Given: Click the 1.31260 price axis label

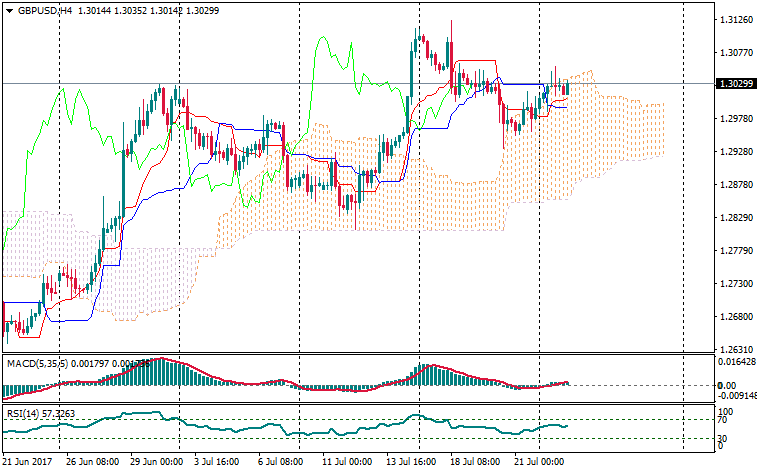Looking at the screenshot, I should 735,19.
